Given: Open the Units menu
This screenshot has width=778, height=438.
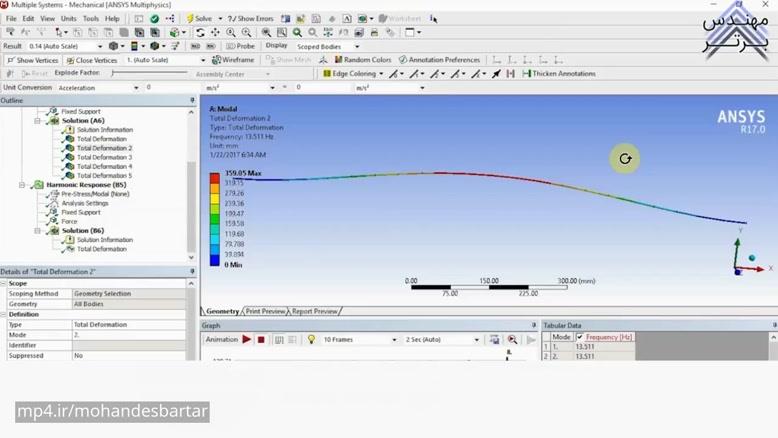Looking at the screenshot, I should (68, 18).
